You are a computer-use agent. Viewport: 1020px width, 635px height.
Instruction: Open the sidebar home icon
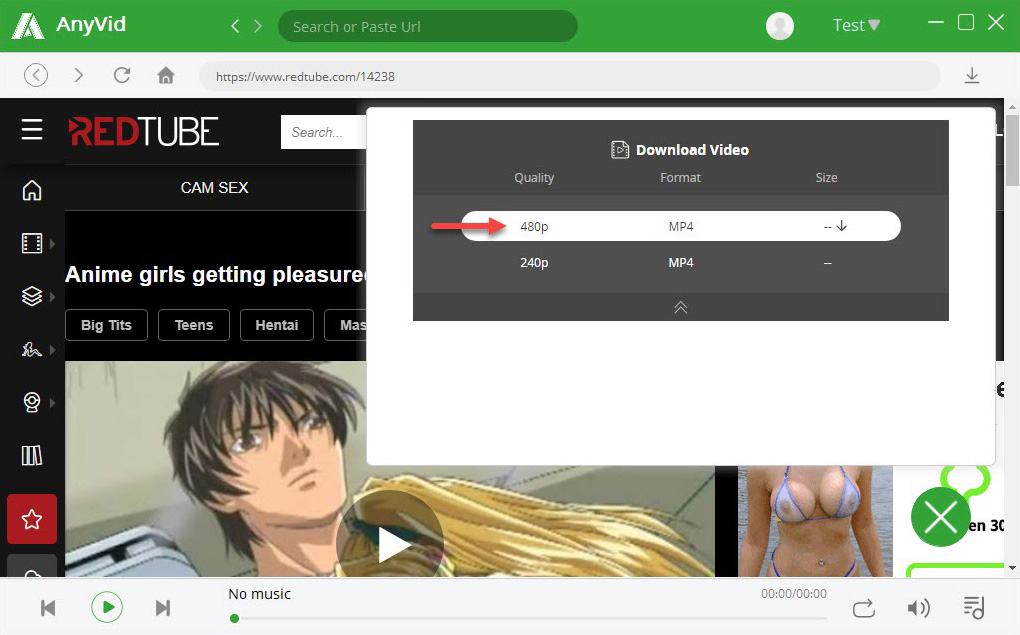click(32, 190)
